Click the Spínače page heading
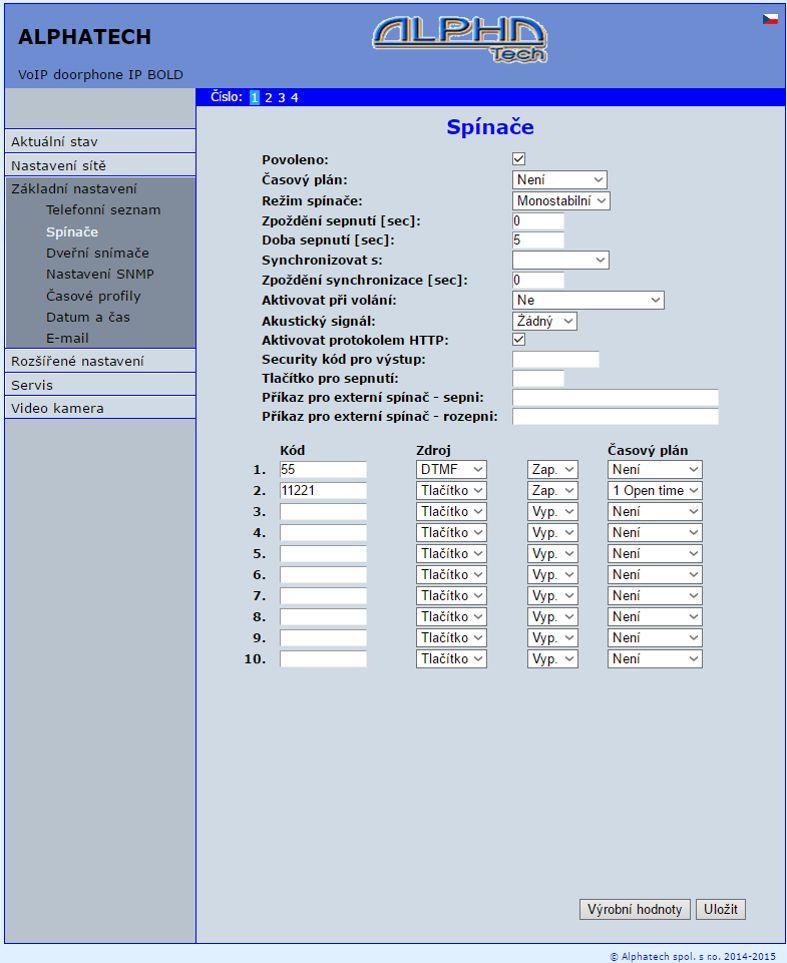Image resolution: width=787 pixels, height=963 pixels. (x=490, y=127)
